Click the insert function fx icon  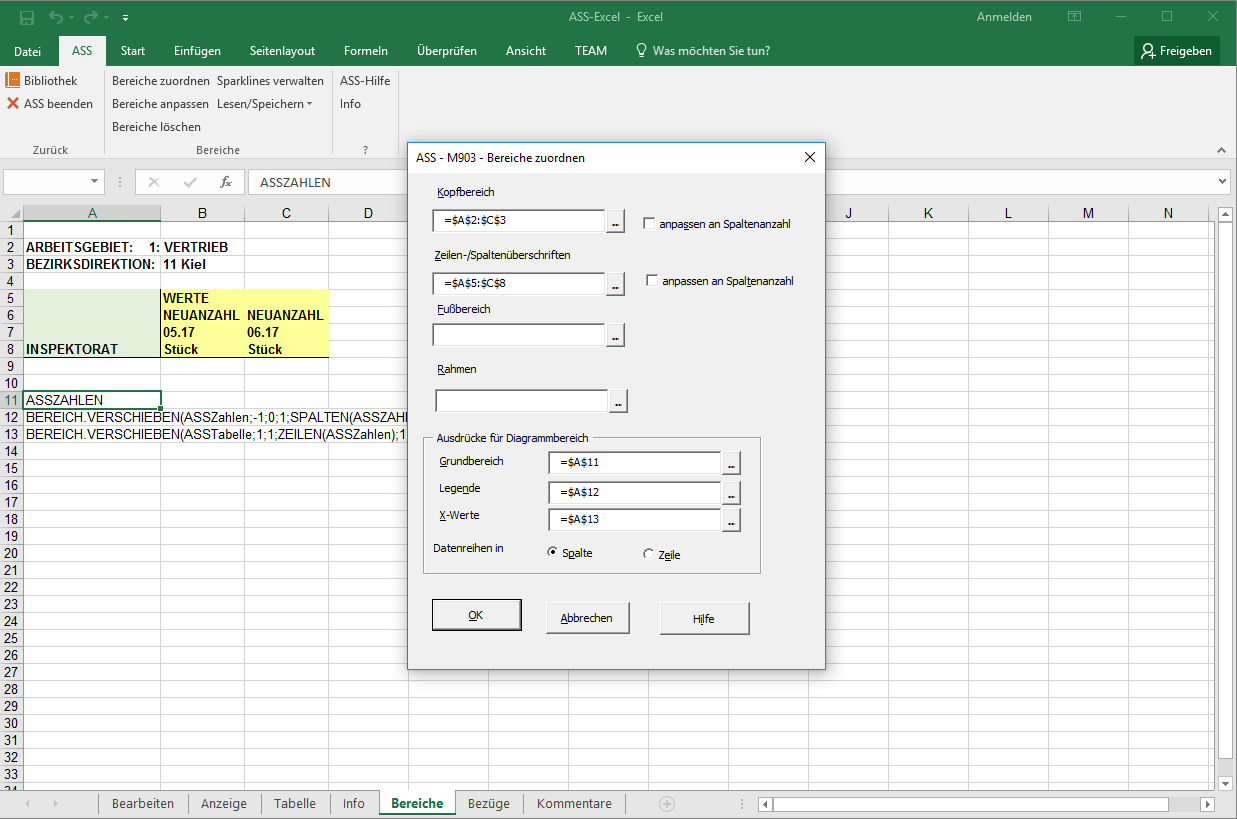coord(226,182)
